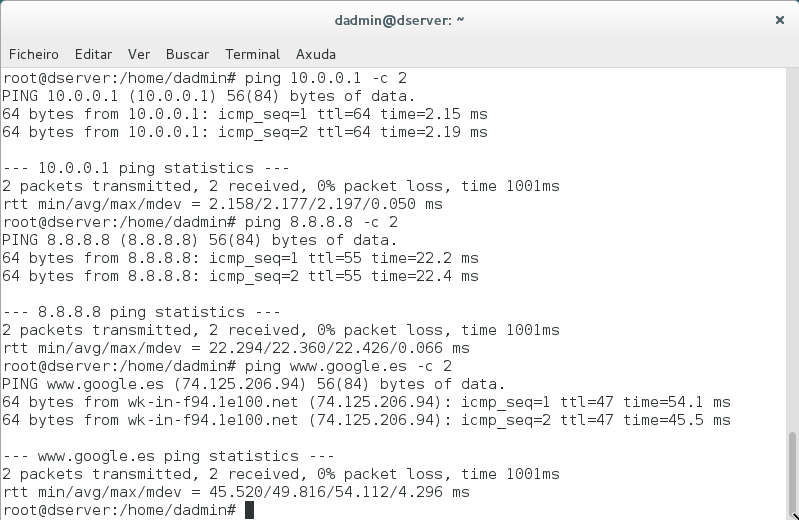Click the rtt line 45.520/49.816/54.112/4.296 ms
799x520 pixels.
click(x=235, y=492)
